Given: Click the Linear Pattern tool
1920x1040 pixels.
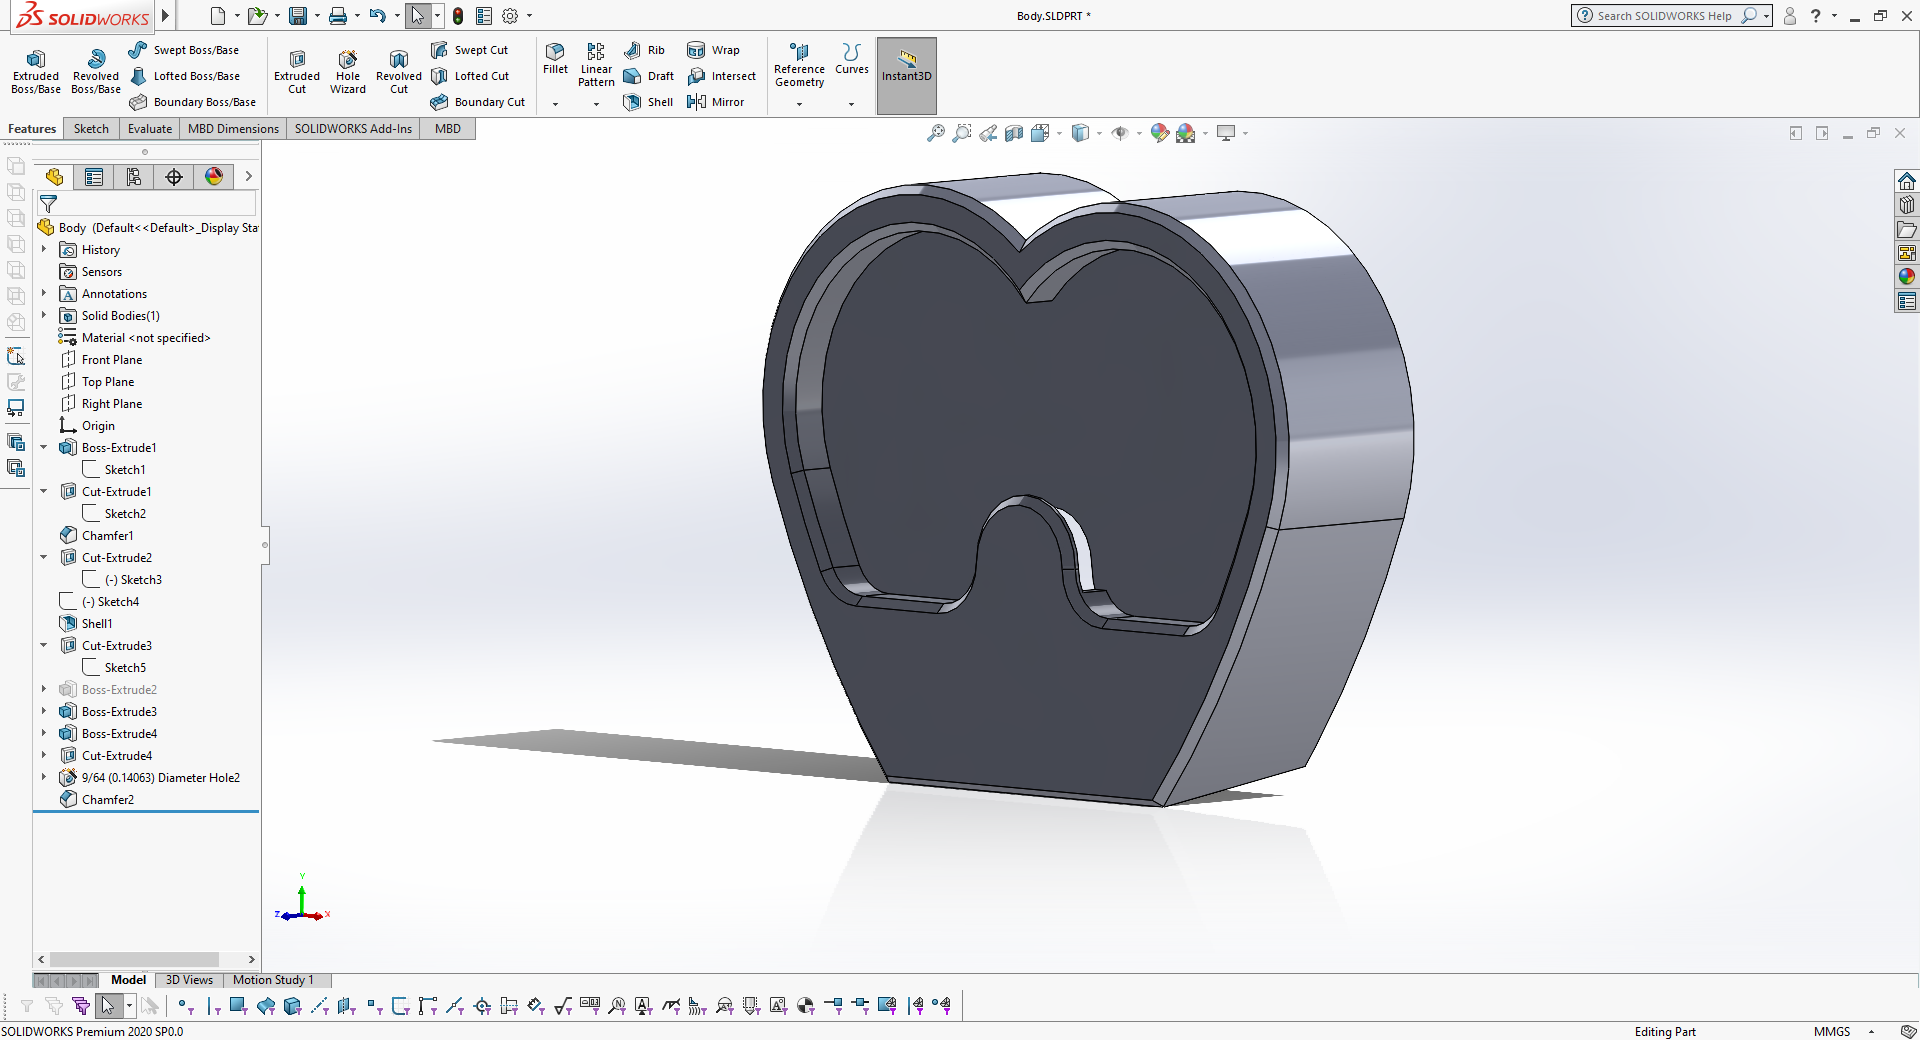Looking at the screenshot, I should [x=596, y=65].
